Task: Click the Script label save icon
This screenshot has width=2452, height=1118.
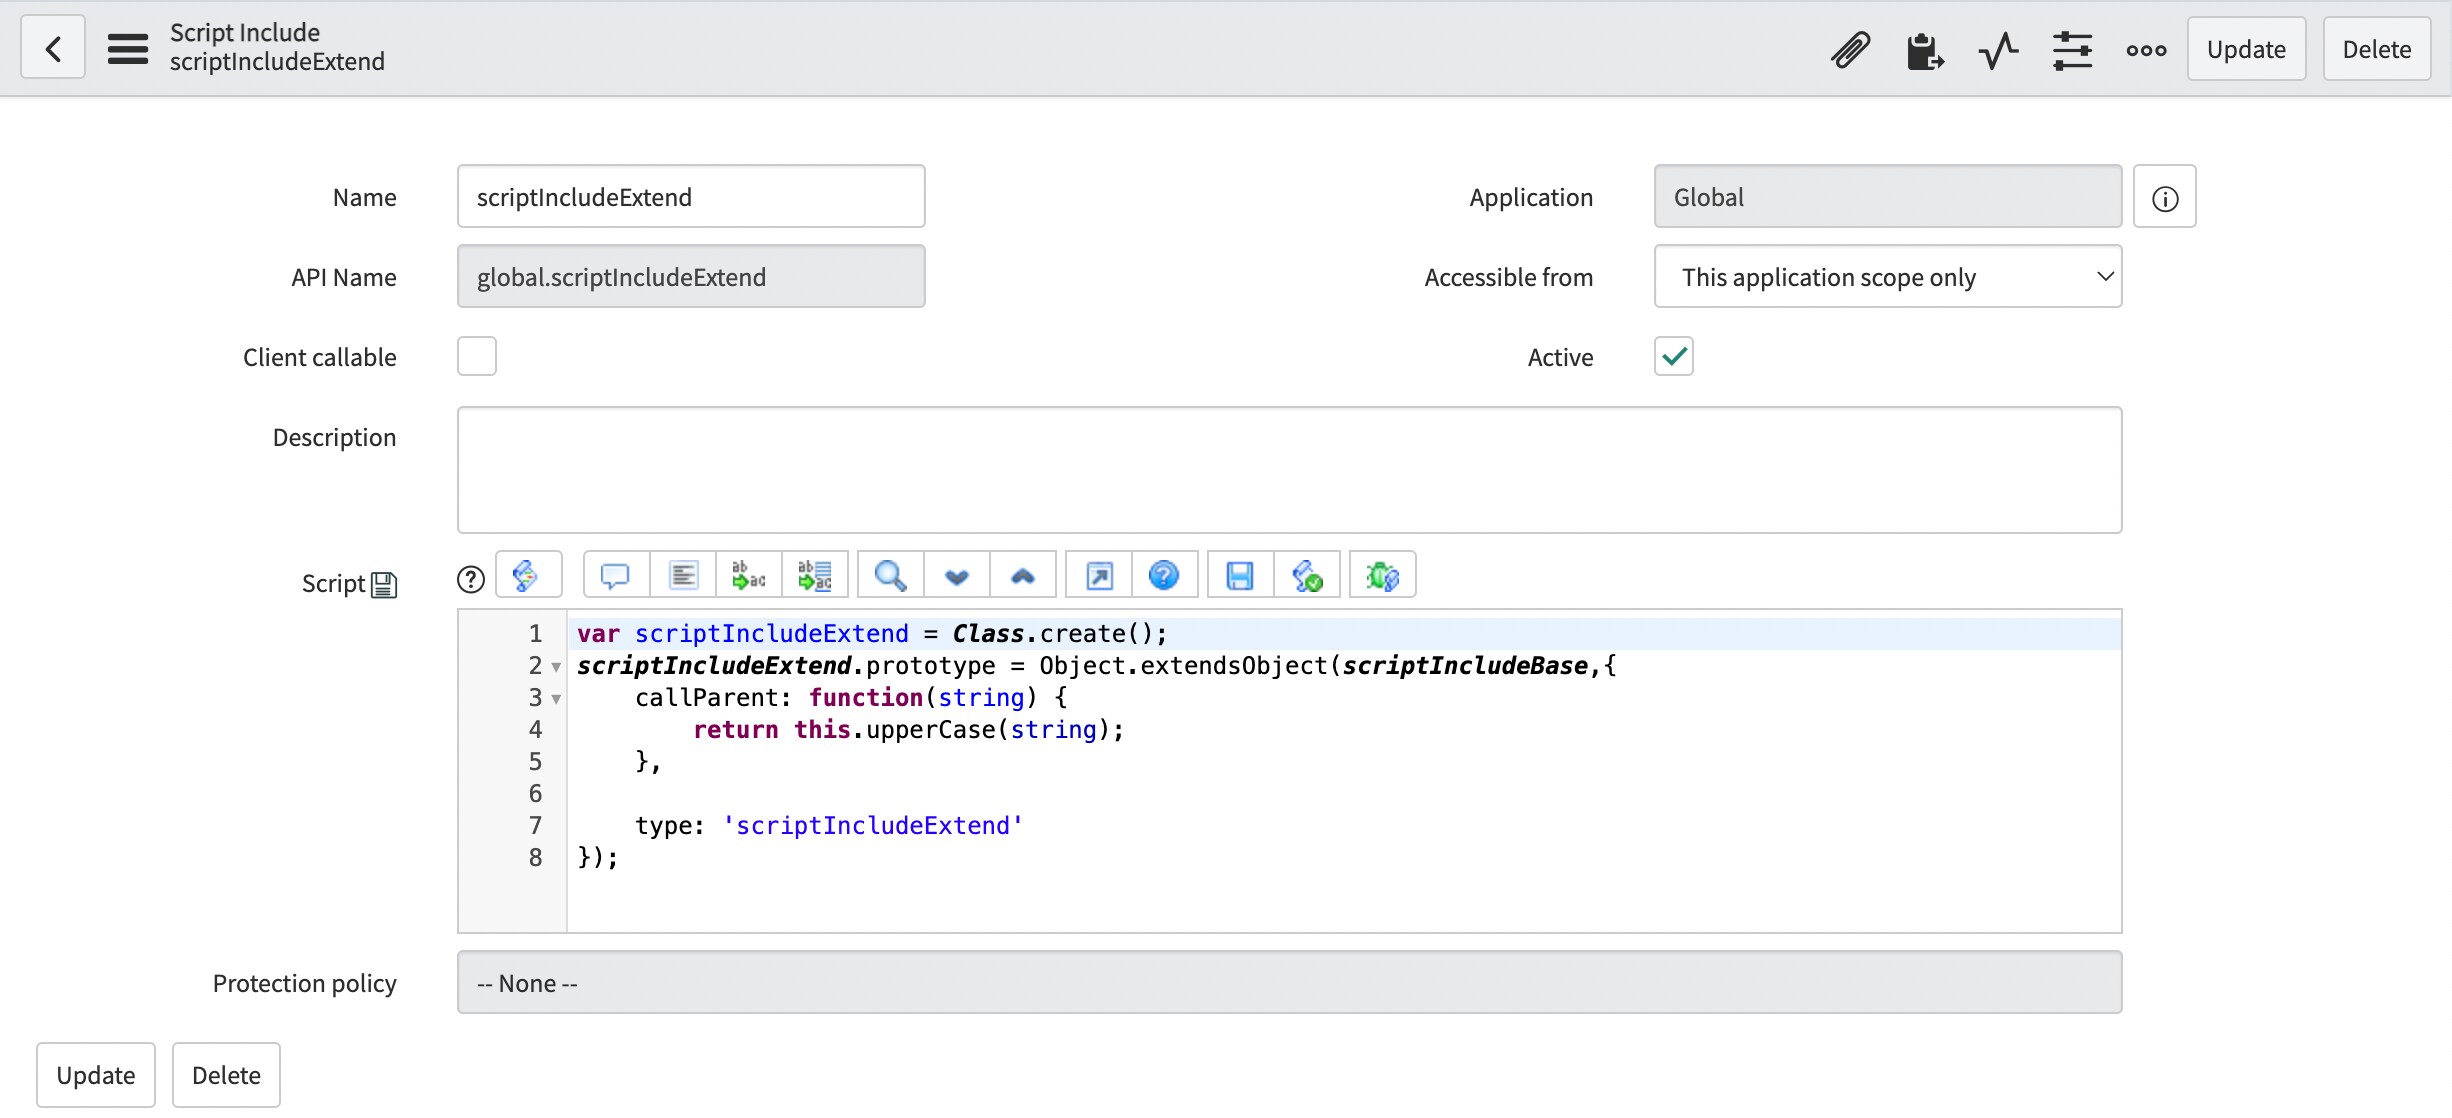Action: coord(384,585)
